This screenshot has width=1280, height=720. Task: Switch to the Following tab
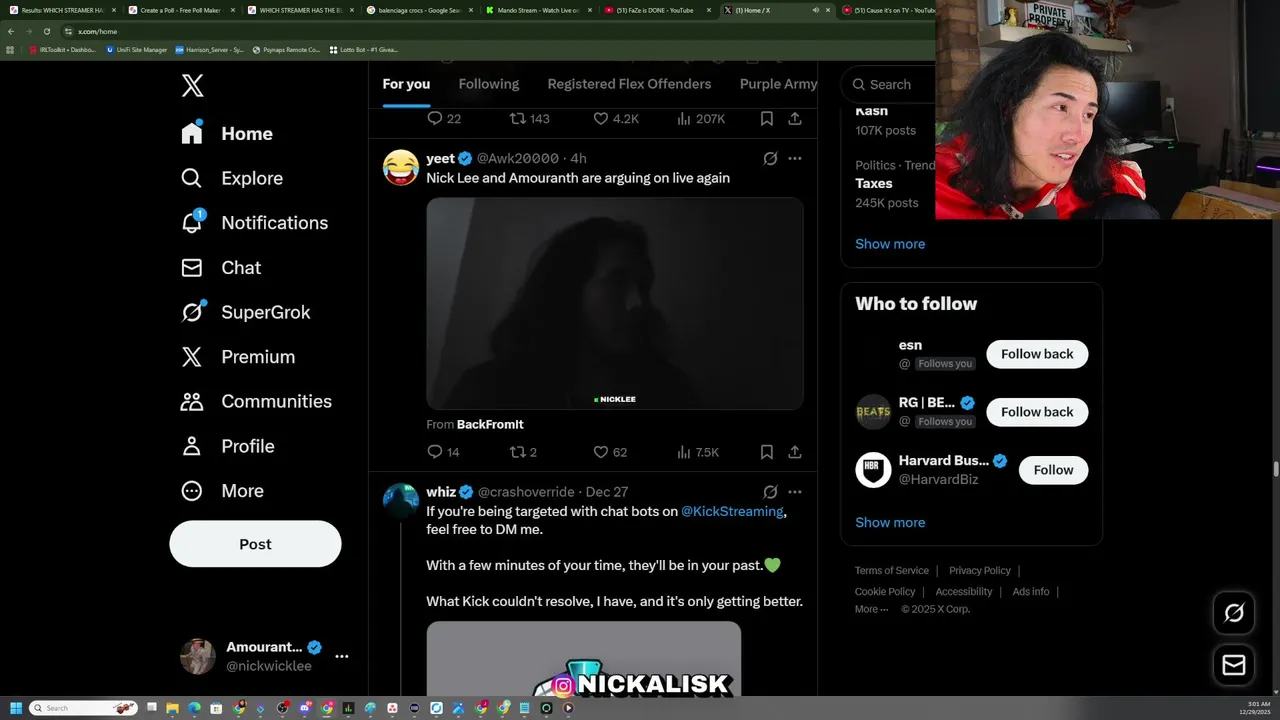[x=489, y=84]
